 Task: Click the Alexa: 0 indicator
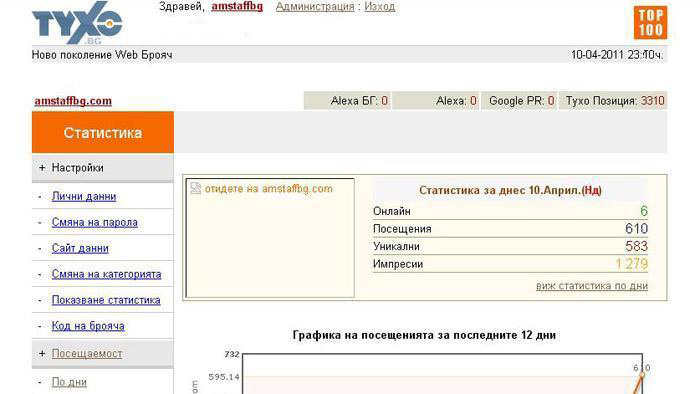coord(436,101)
